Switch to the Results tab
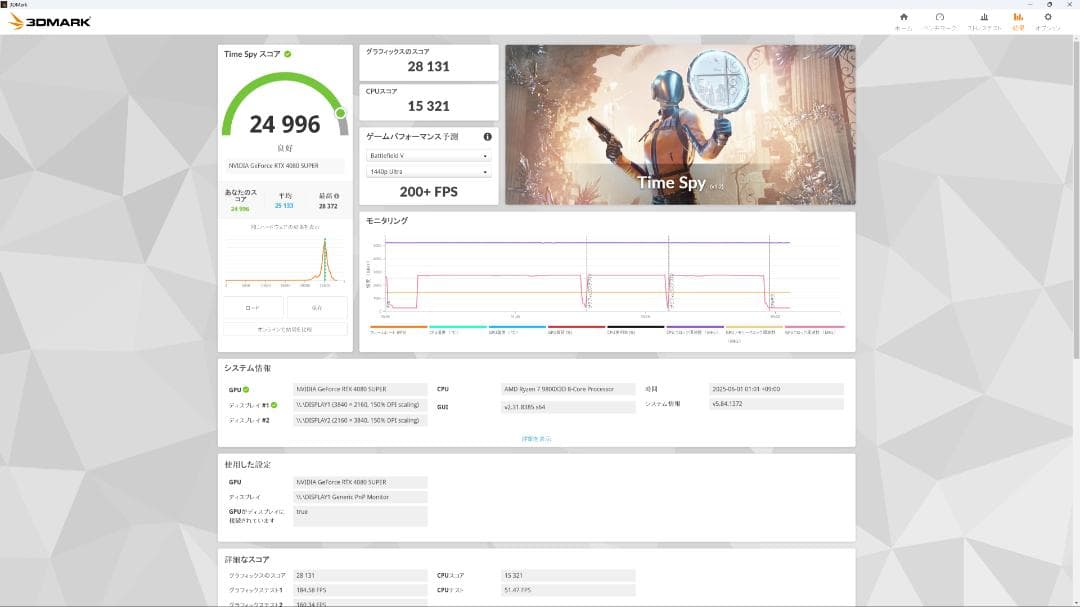This screenshot has height=607, width=1080. click(1018, 20)
